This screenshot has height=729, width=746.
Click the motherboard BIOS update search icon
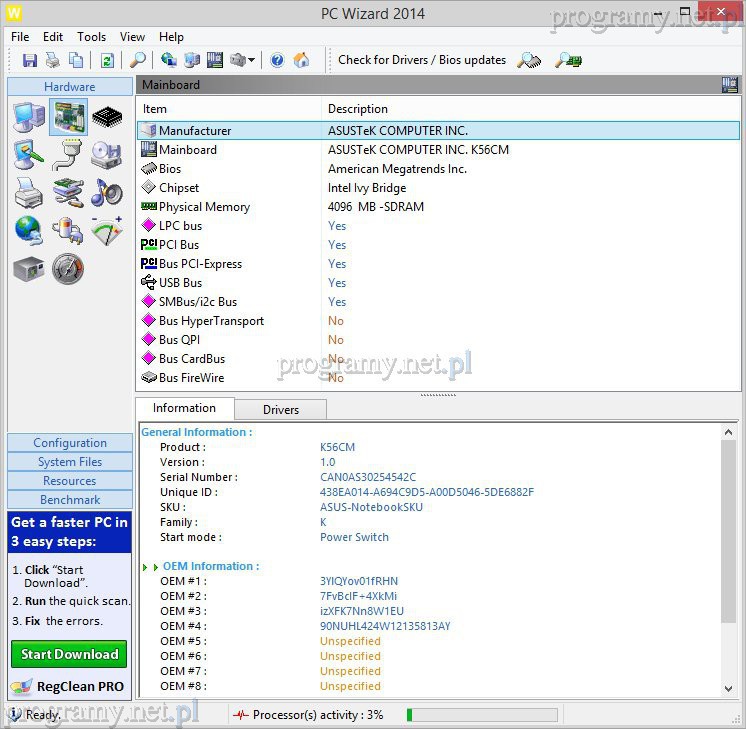[569, 60]
